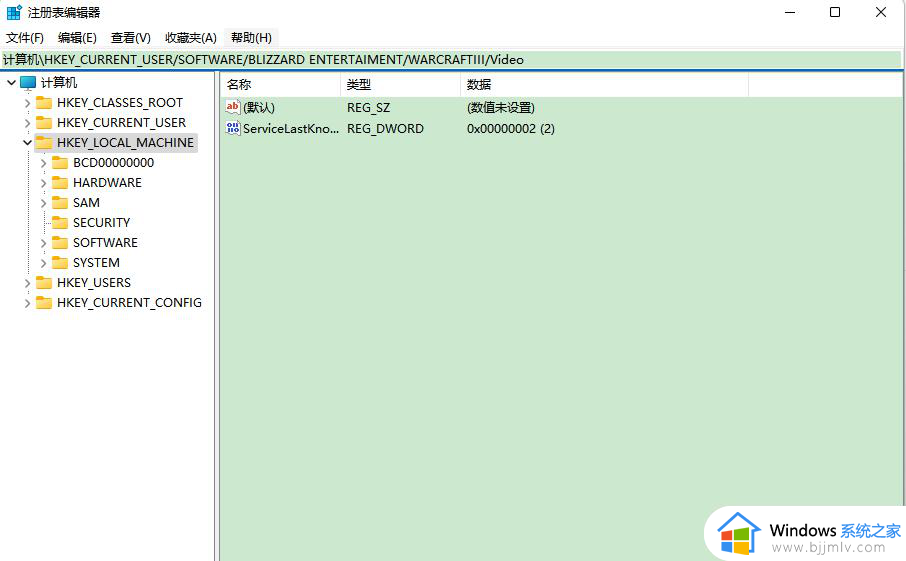Click the computer icon at tree root
This screenshot has width=906, height=561.
28,83
